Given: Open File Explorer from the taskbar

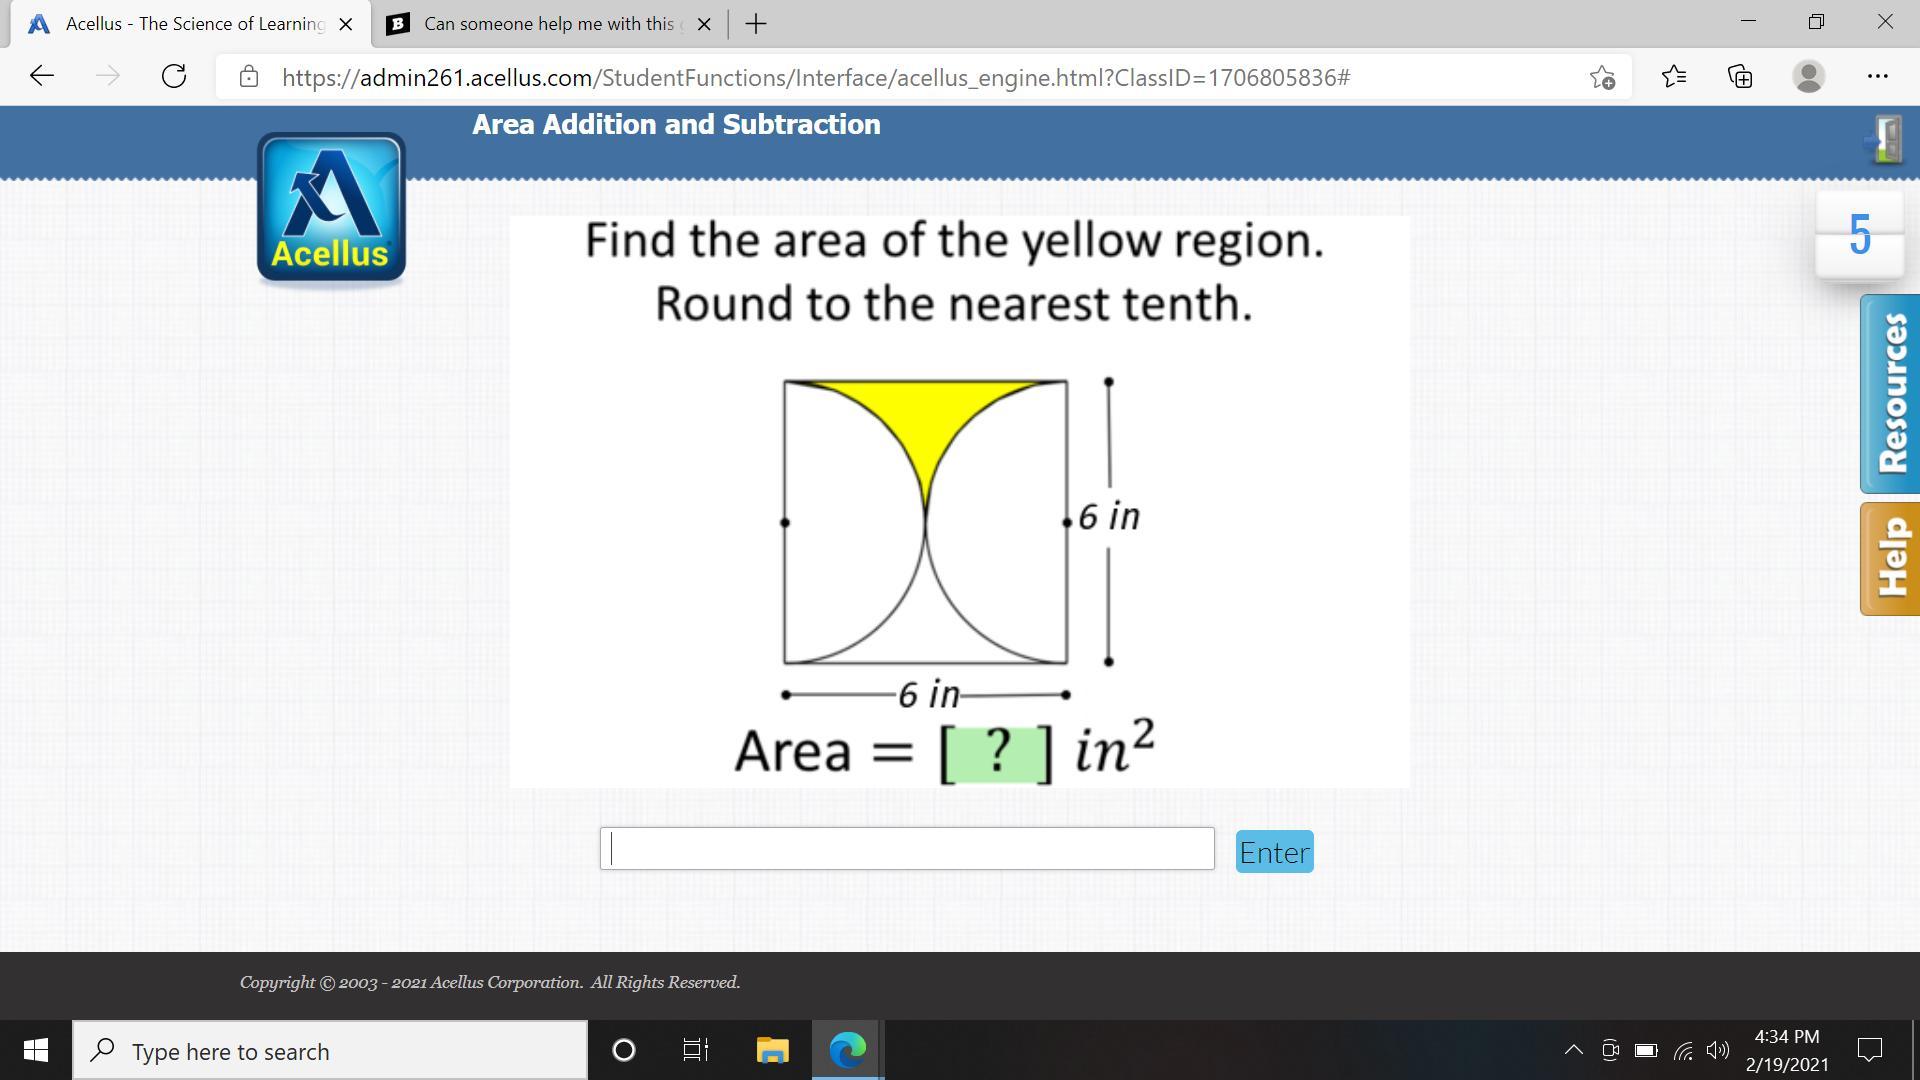Looking at the screenshot, I should click(772, 1050).
